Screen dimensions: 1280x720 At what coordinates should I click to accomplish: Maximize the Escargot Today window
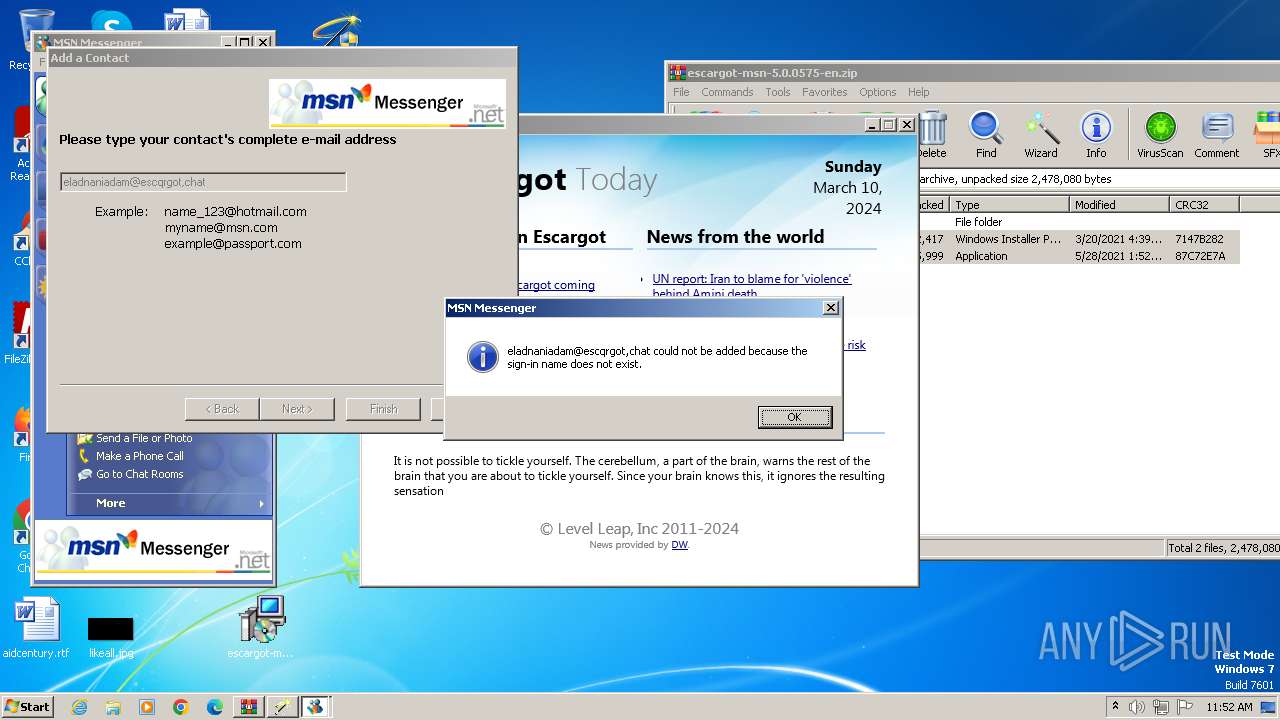tap(889, 125)
